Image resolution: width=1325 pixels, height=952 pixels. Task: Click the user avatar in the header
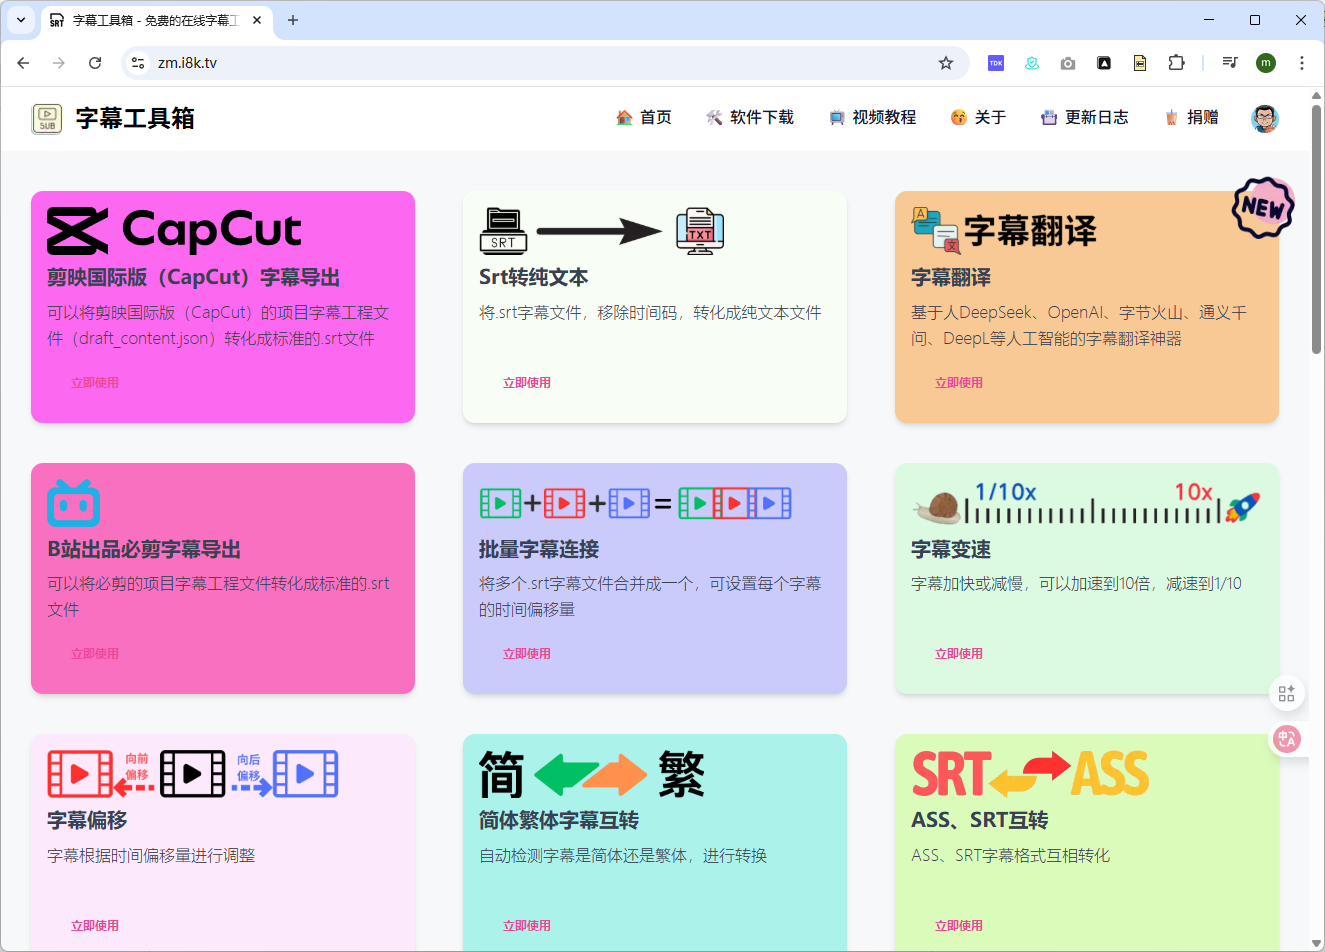tap(1265, 118)
